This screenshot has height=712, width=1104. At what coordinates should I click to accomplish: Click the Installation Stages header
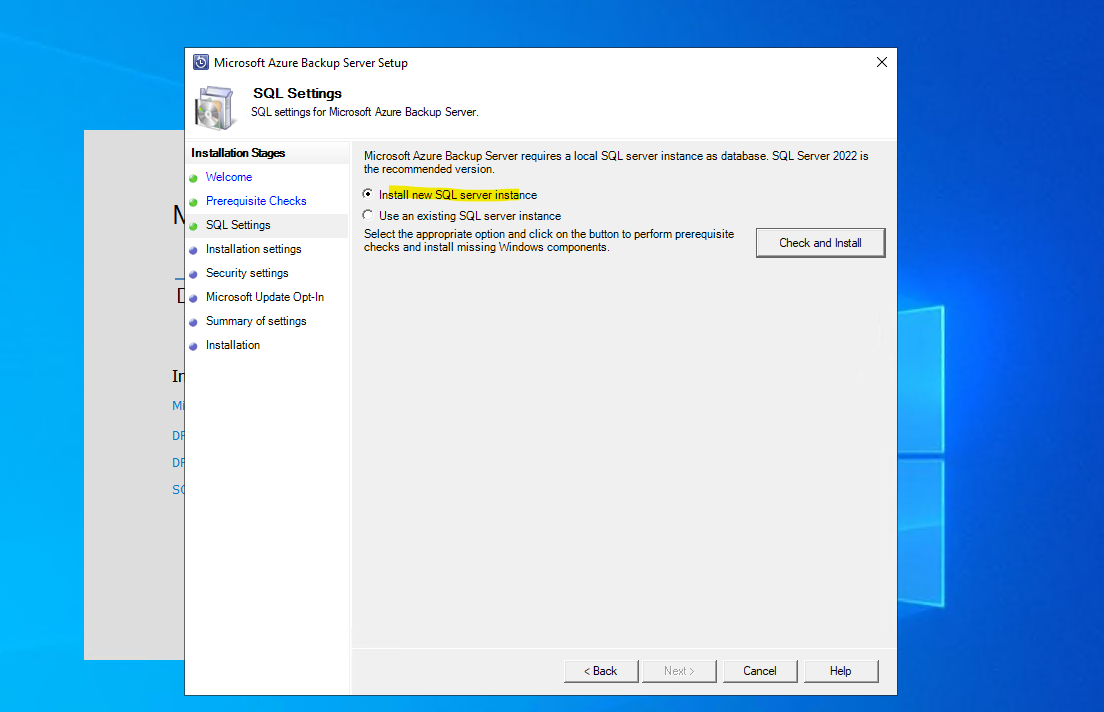pos(238,153)
